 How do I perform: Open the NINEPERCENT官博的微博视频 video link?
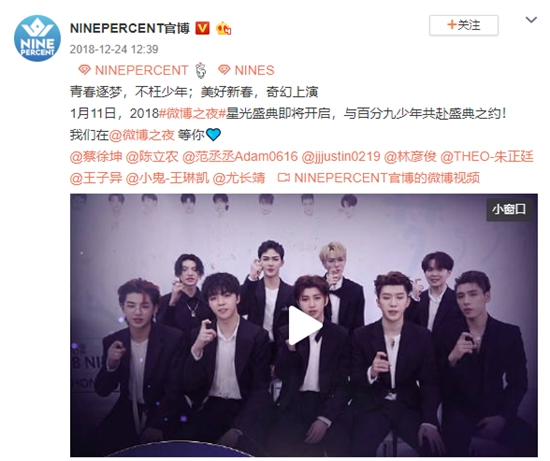(x=378, y=178)
